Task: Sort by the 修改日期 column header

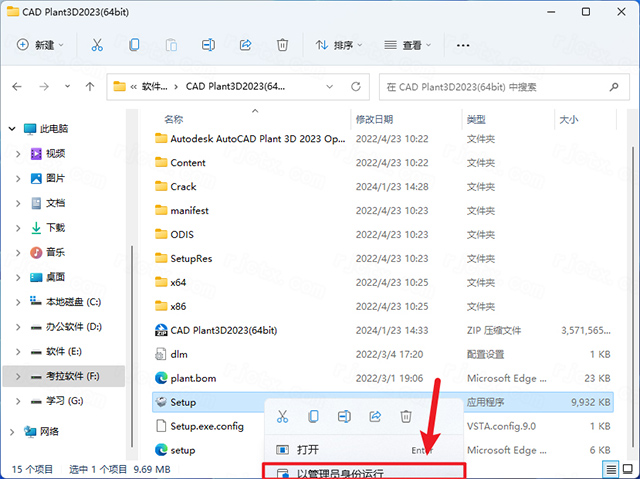Action: click(374, 119)
